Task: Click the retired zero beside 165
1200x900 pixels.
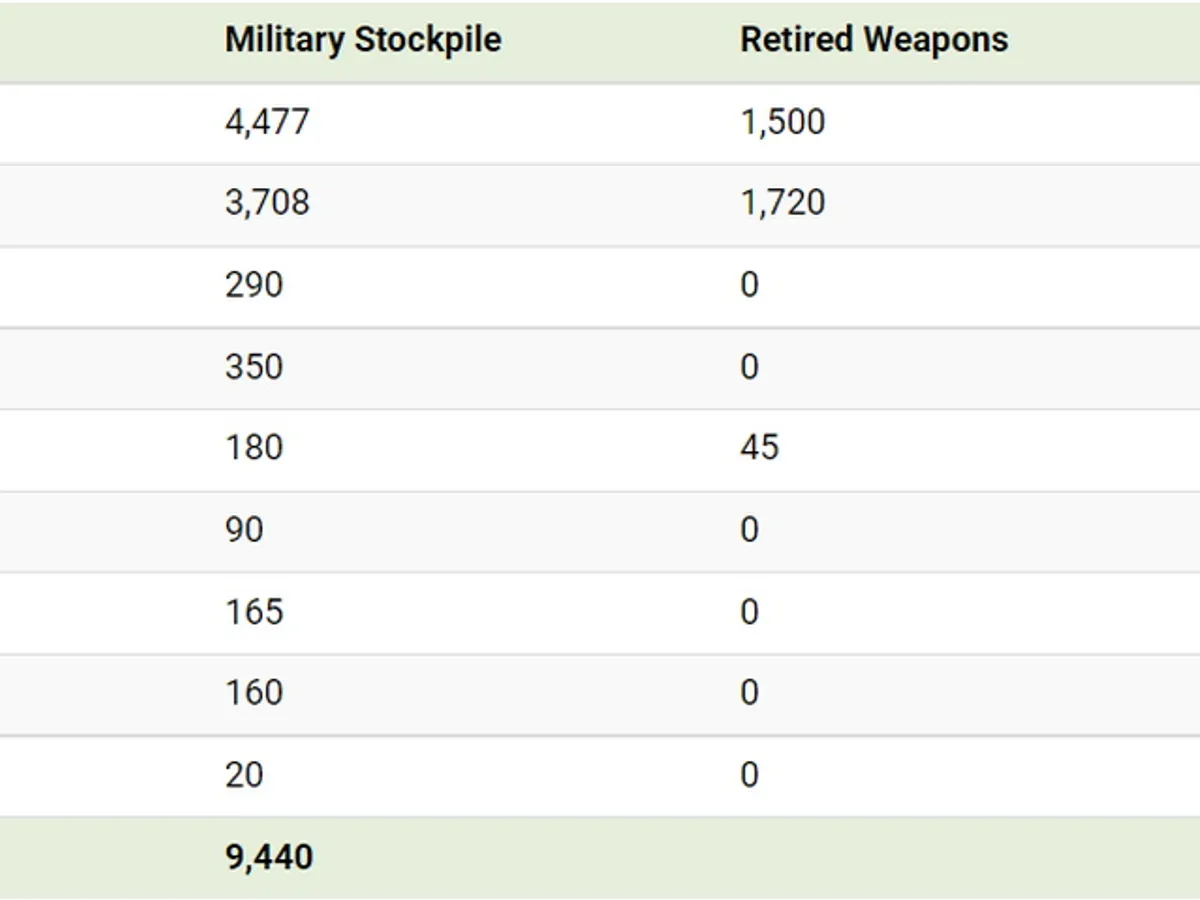Action: pos(749,611)
